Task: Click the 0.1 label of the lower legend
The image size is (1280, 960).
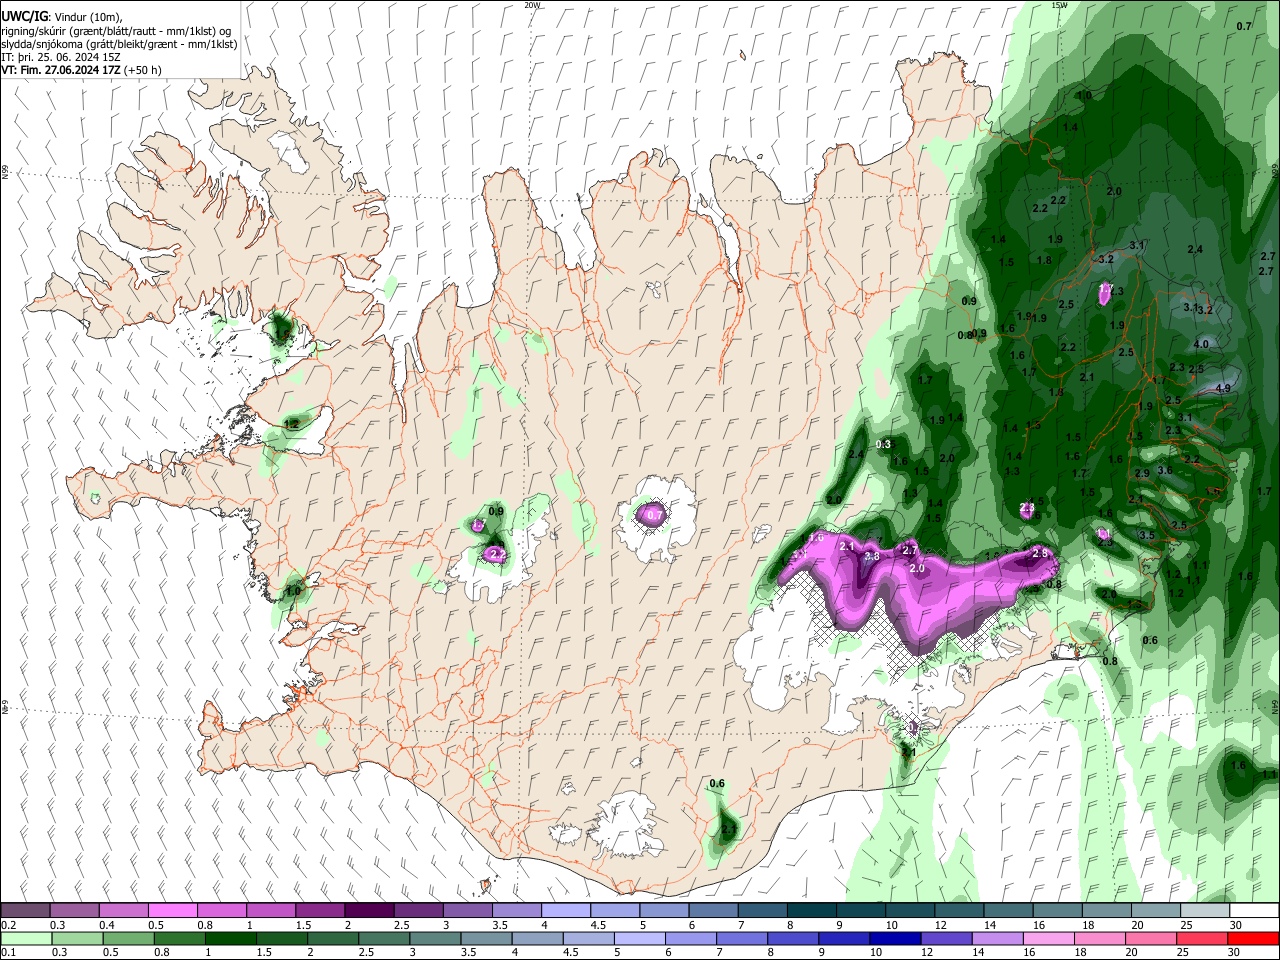Action: coord(9,952)
